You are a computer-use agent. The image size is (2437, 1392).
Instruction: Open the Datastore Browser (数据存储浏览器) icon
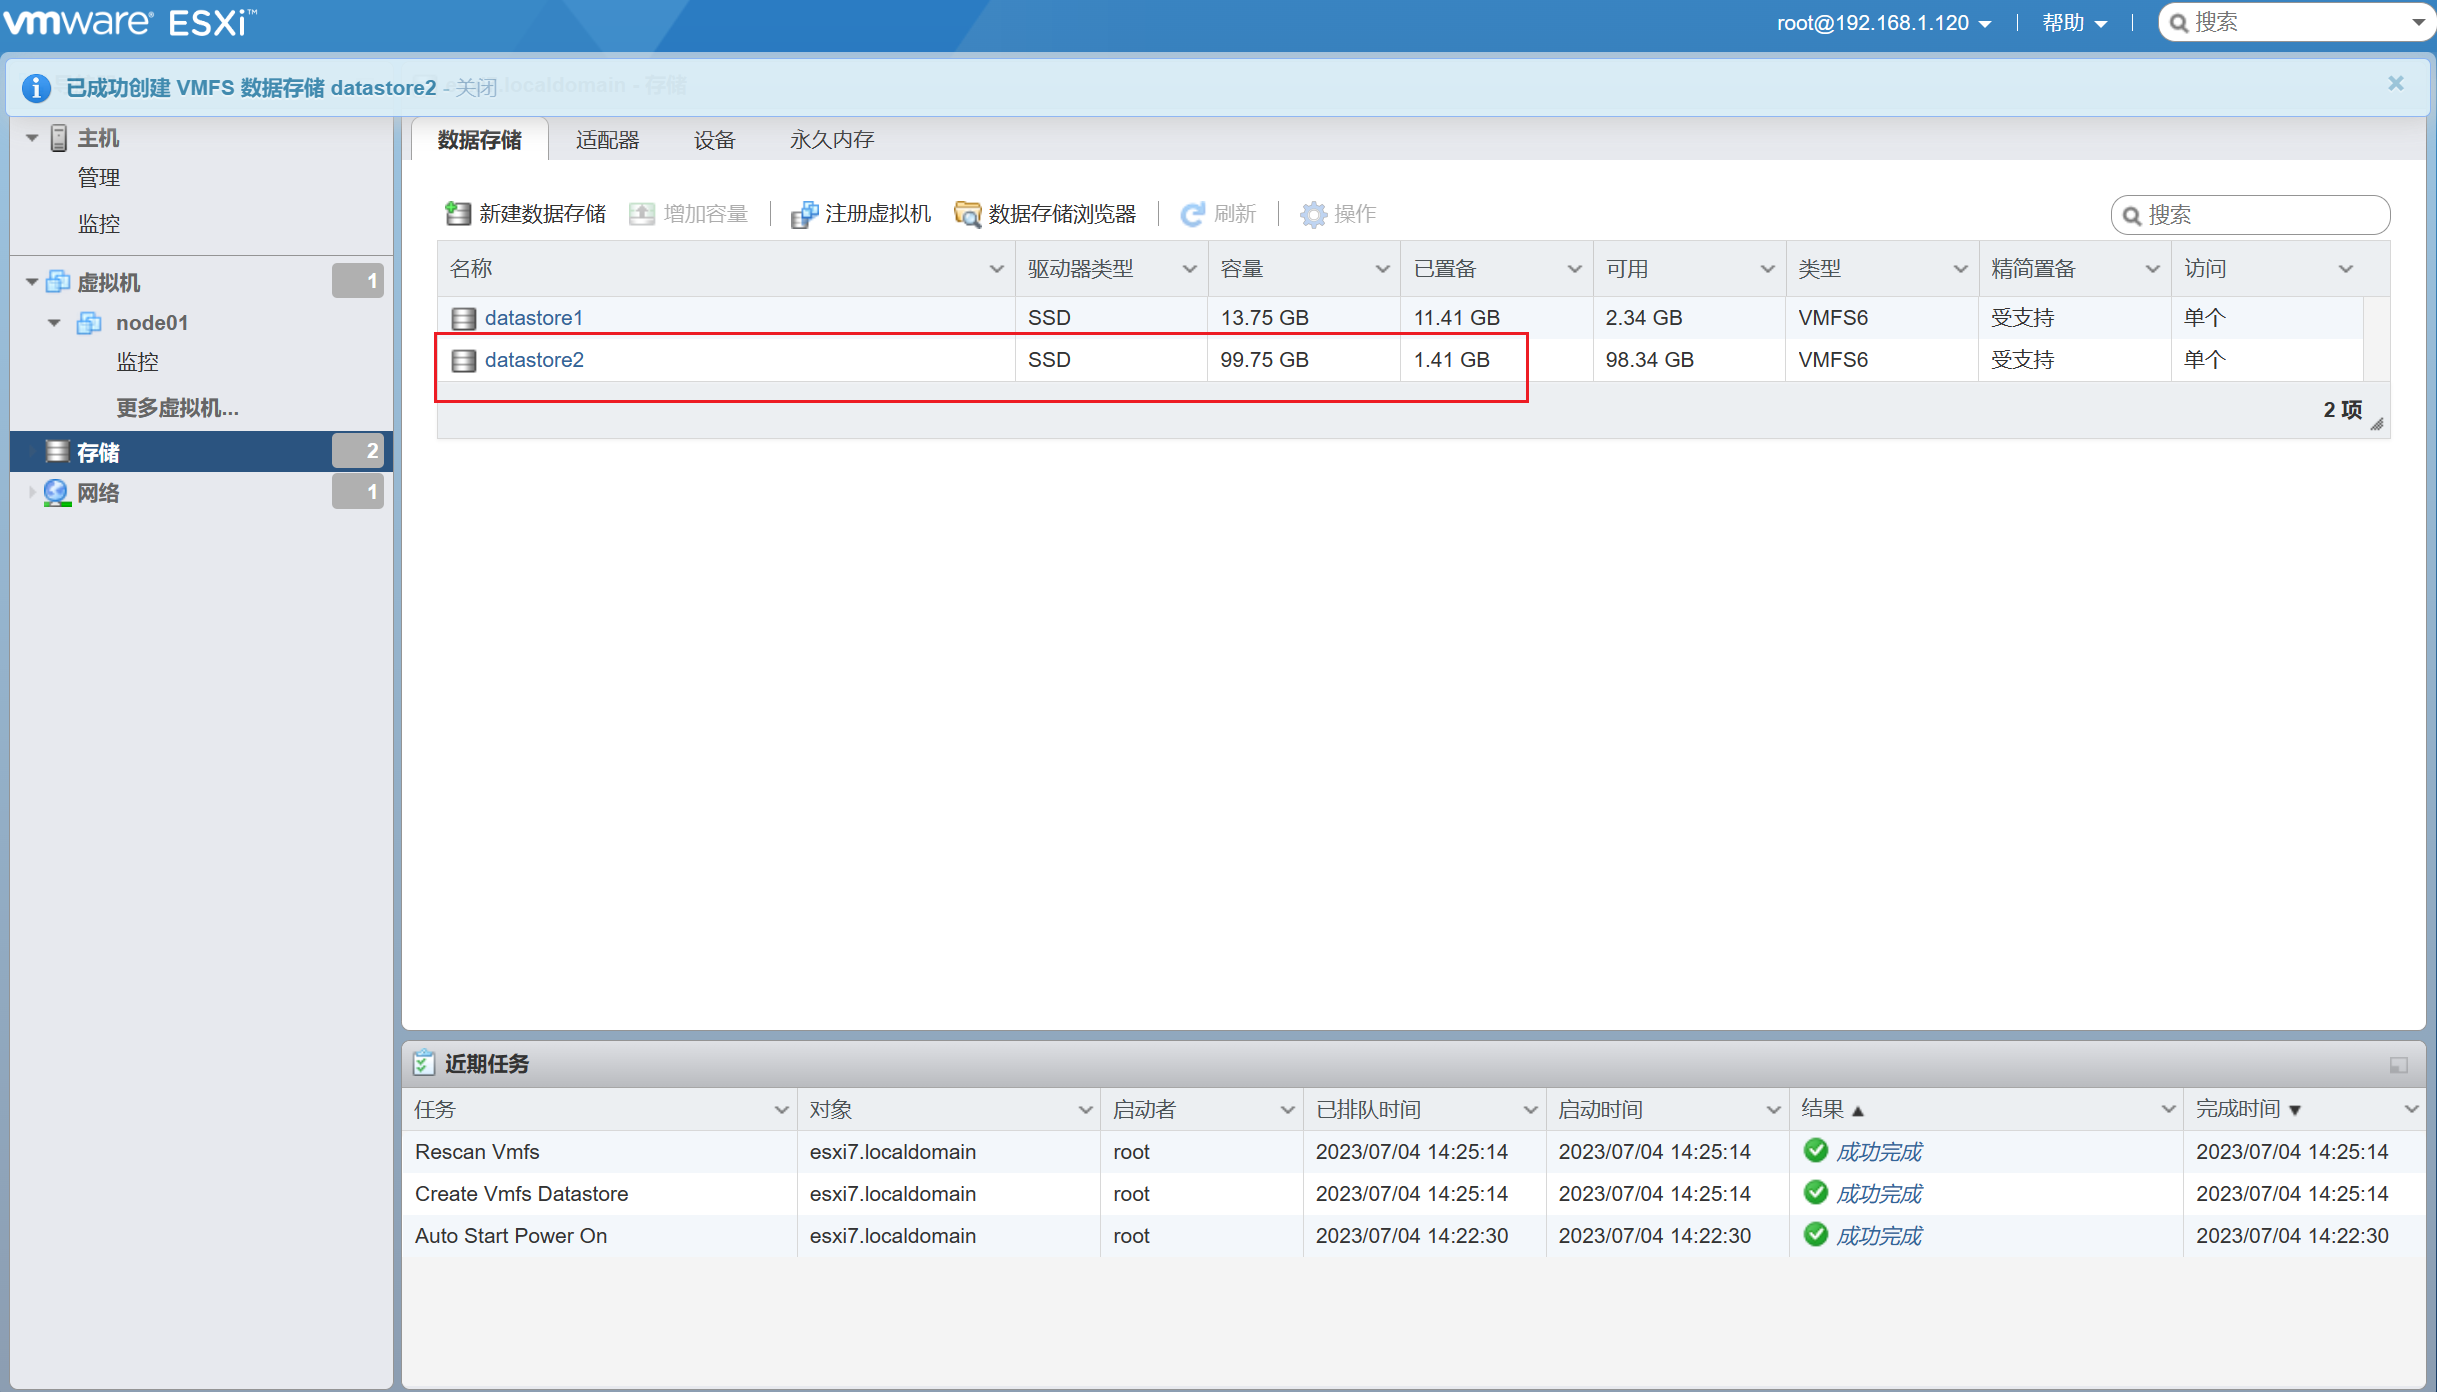click(967, 214)
